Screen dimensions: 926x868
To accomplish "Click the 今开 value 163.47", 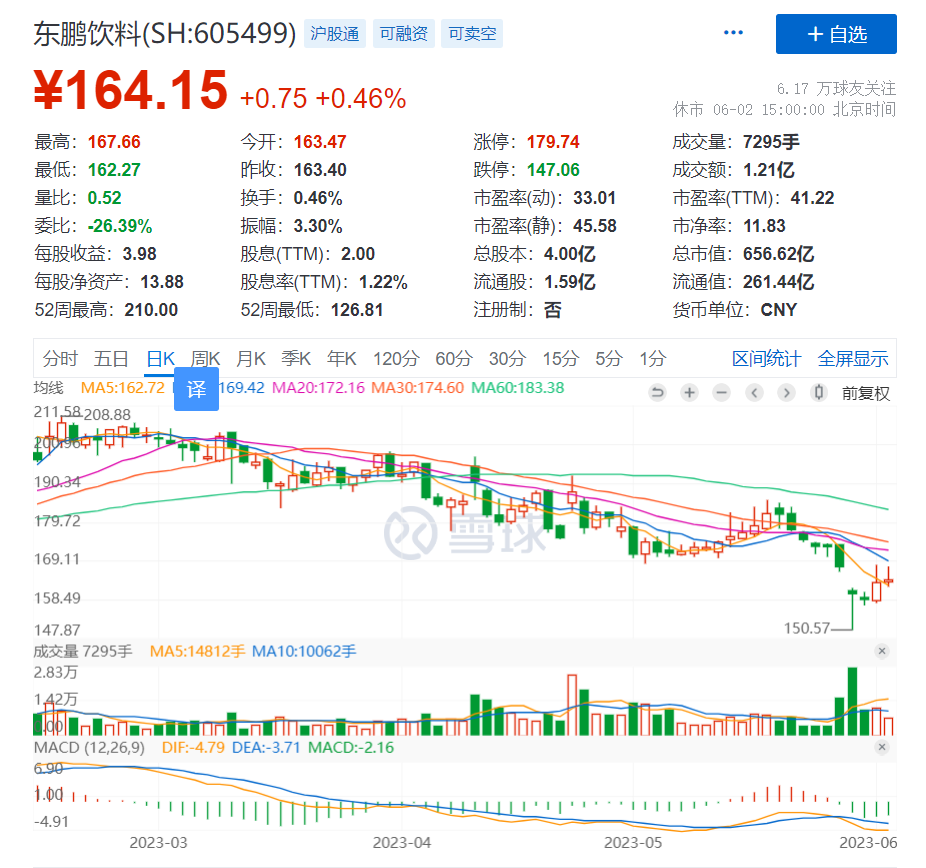I will click(x=320, y=142).
